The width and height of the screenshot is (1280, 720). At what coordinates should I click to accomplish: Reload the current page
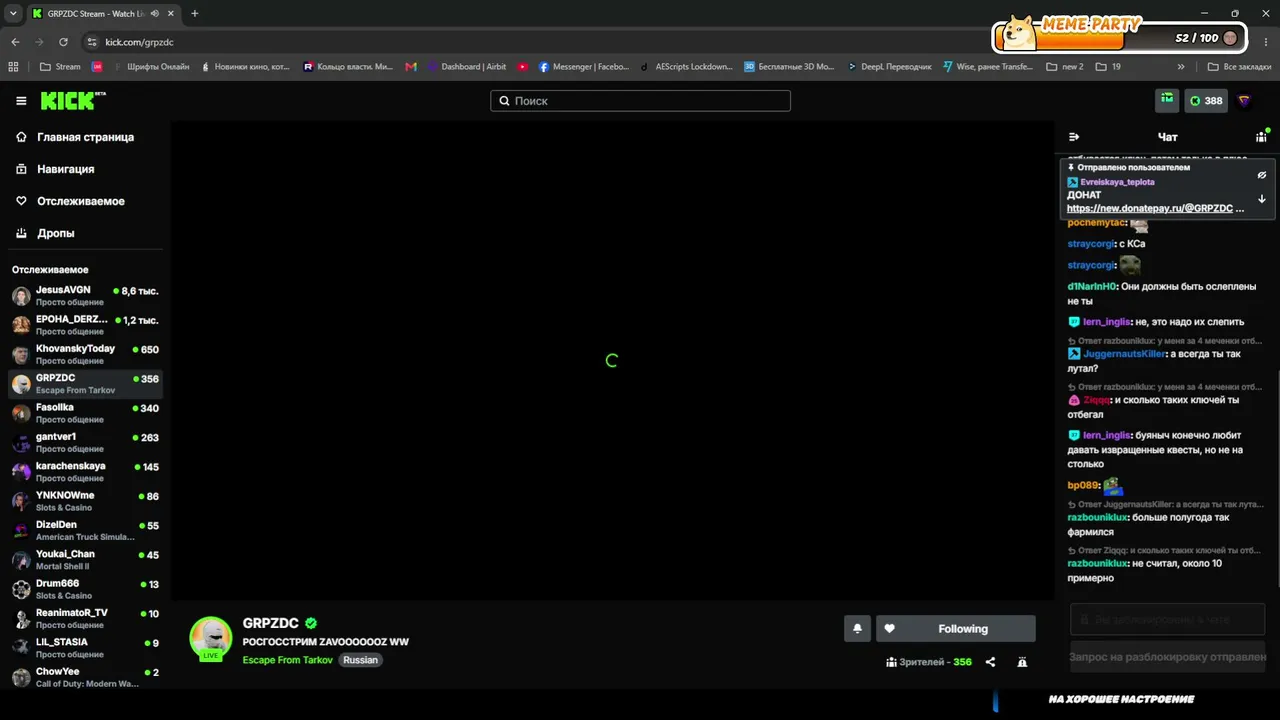click(x=63, y=42)
